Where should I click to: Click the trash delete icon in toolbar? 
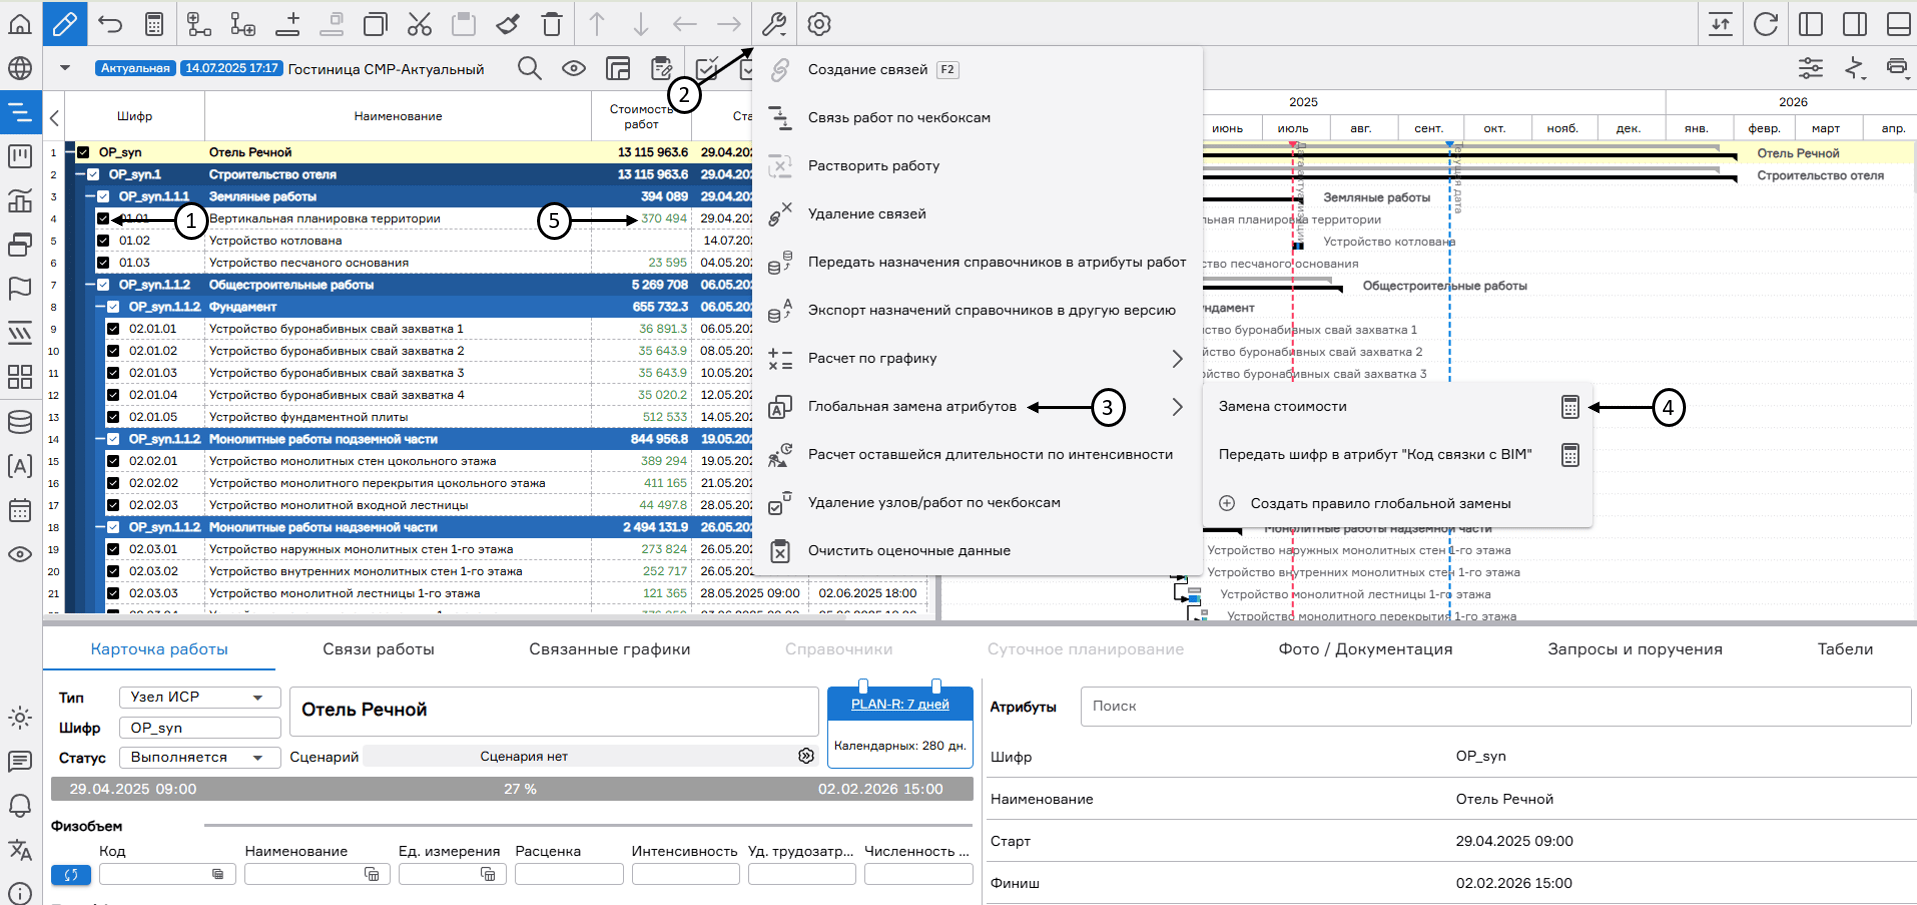click(552, 24)
